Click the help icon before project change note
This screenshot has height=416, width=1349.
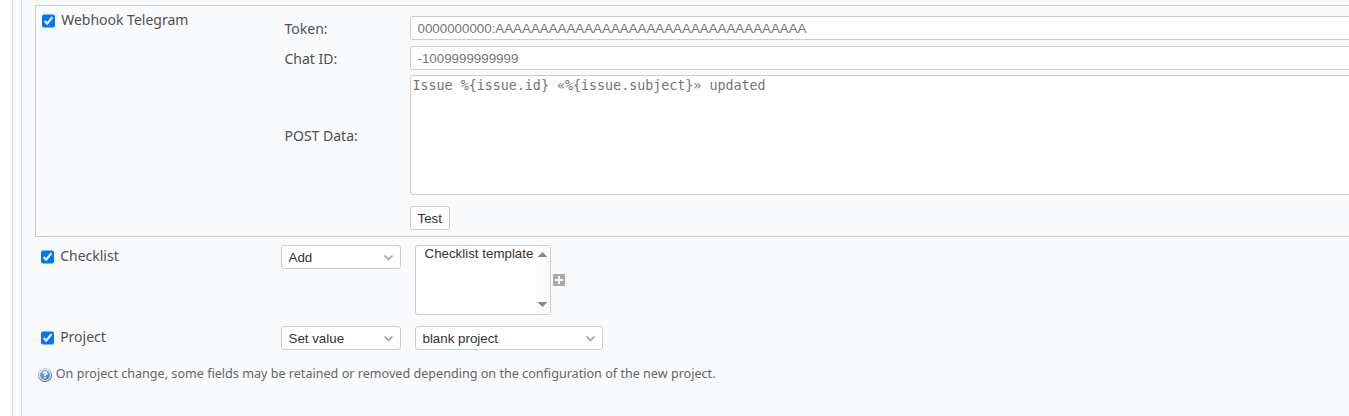pyautogui.click(x=45, y=375)
